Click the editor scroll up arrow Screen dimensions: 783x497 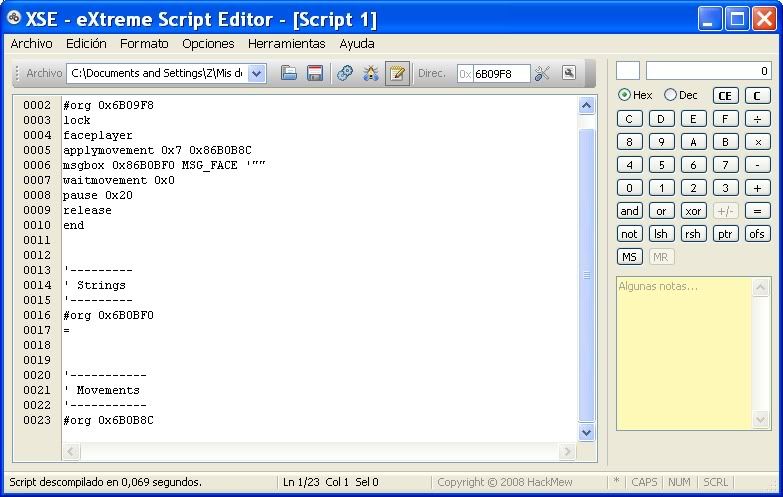coord(586,105)
